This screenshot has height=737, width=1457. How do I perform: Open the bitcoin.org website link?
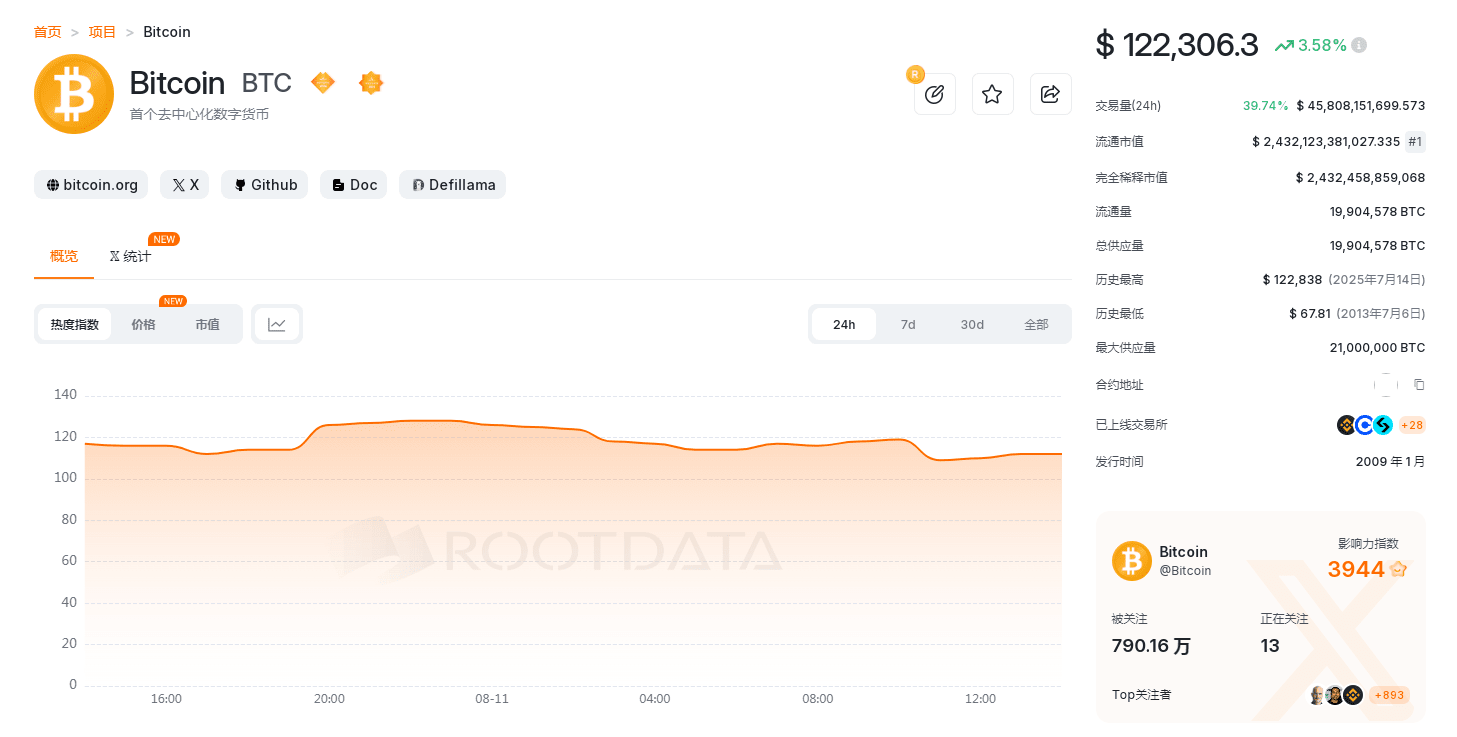point(91,185)
